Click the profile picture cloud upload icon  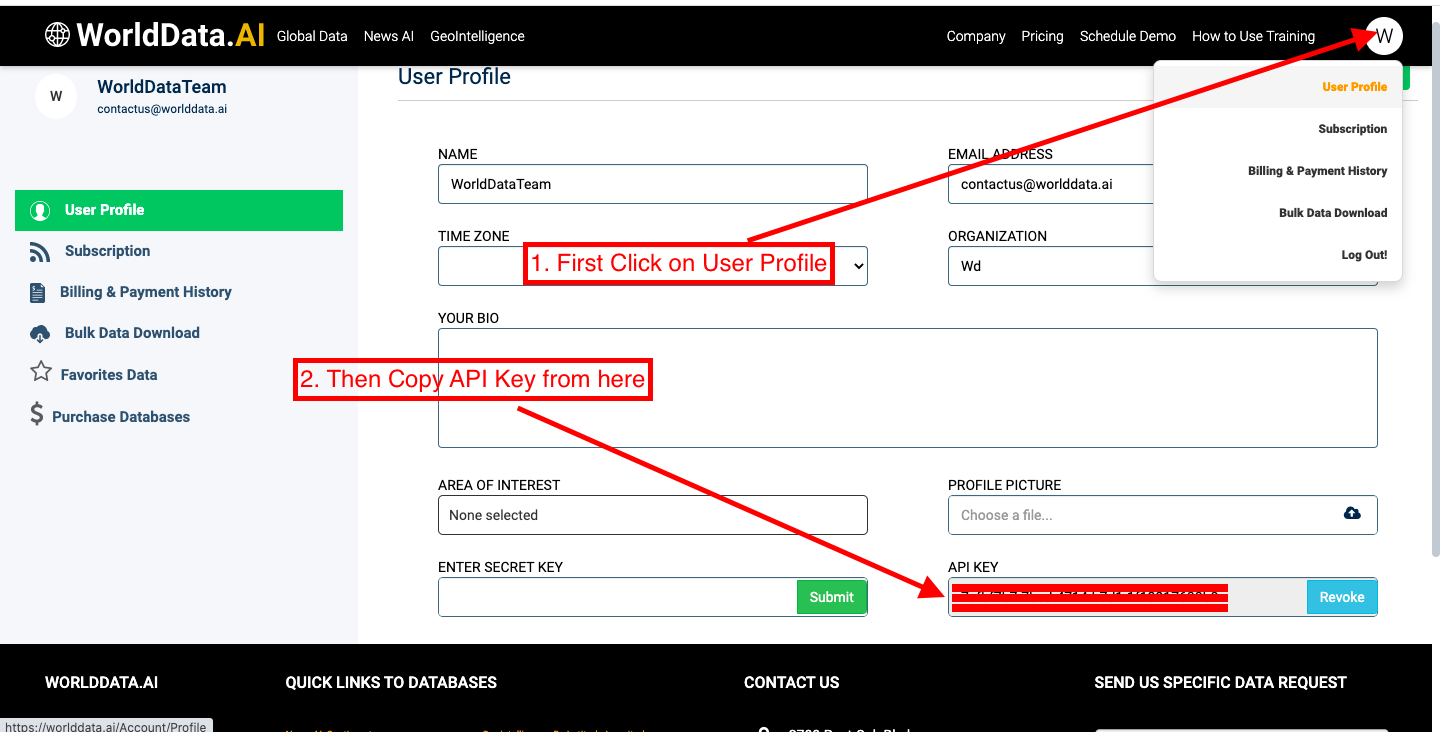(x=1352, y=514)
